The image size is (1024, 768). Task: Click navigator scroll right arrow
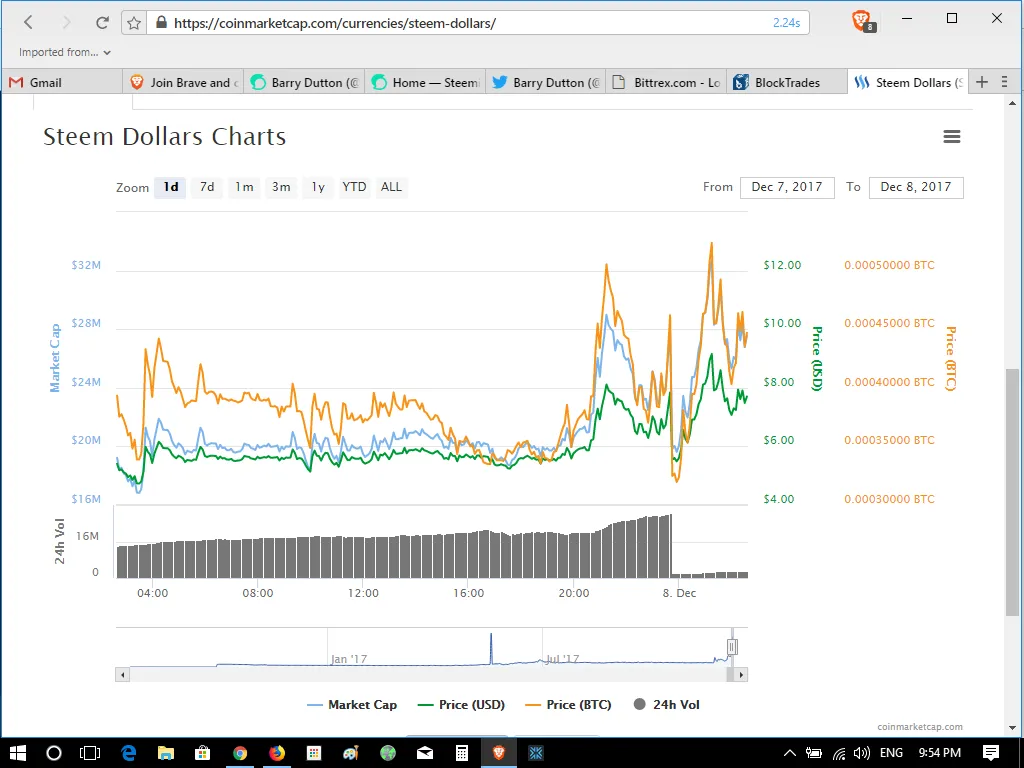pos(741,675)
